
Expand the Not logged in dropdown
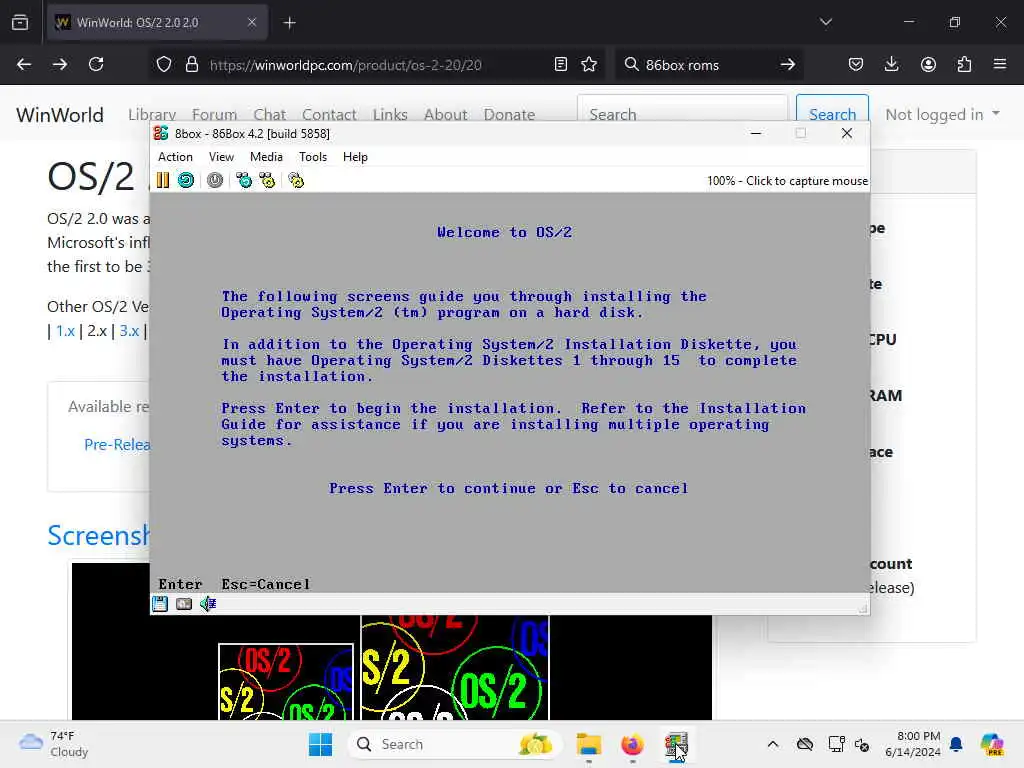click(x=942, y=114)
